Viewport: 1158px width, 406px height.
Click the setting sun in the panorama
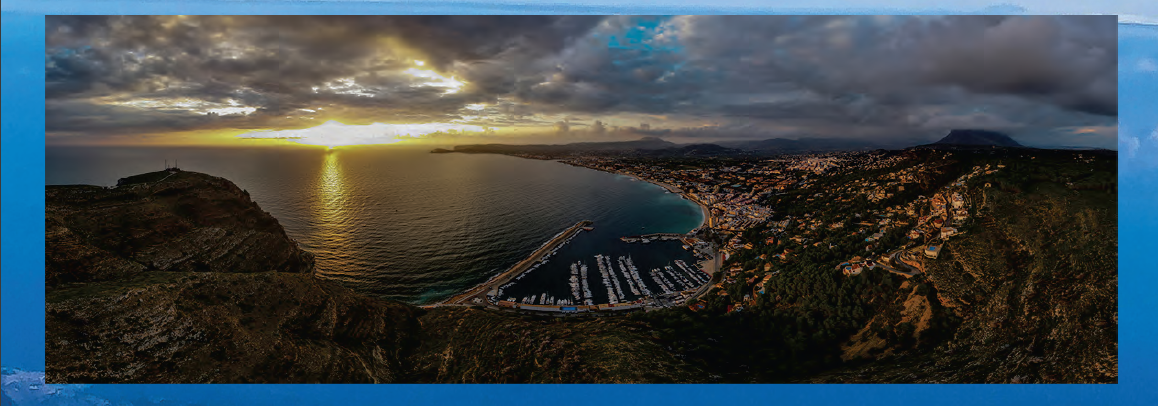tap(331, 134)
